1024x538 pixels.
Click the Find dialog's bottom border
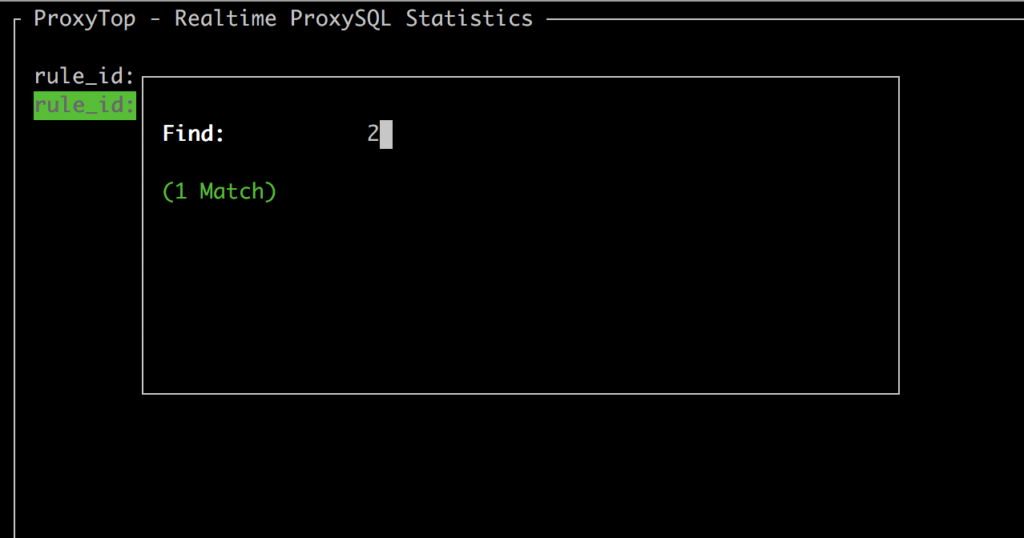tap(520, 393)
